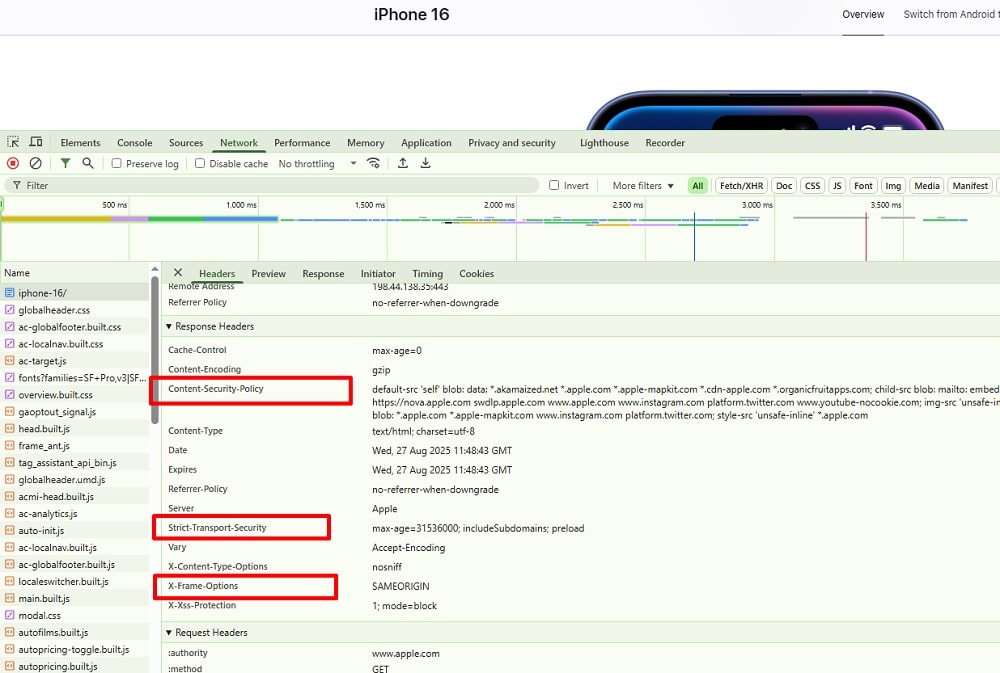Expand the More filters menu
The width and height of the screenshot is (1000, 673).
(640, 185)
